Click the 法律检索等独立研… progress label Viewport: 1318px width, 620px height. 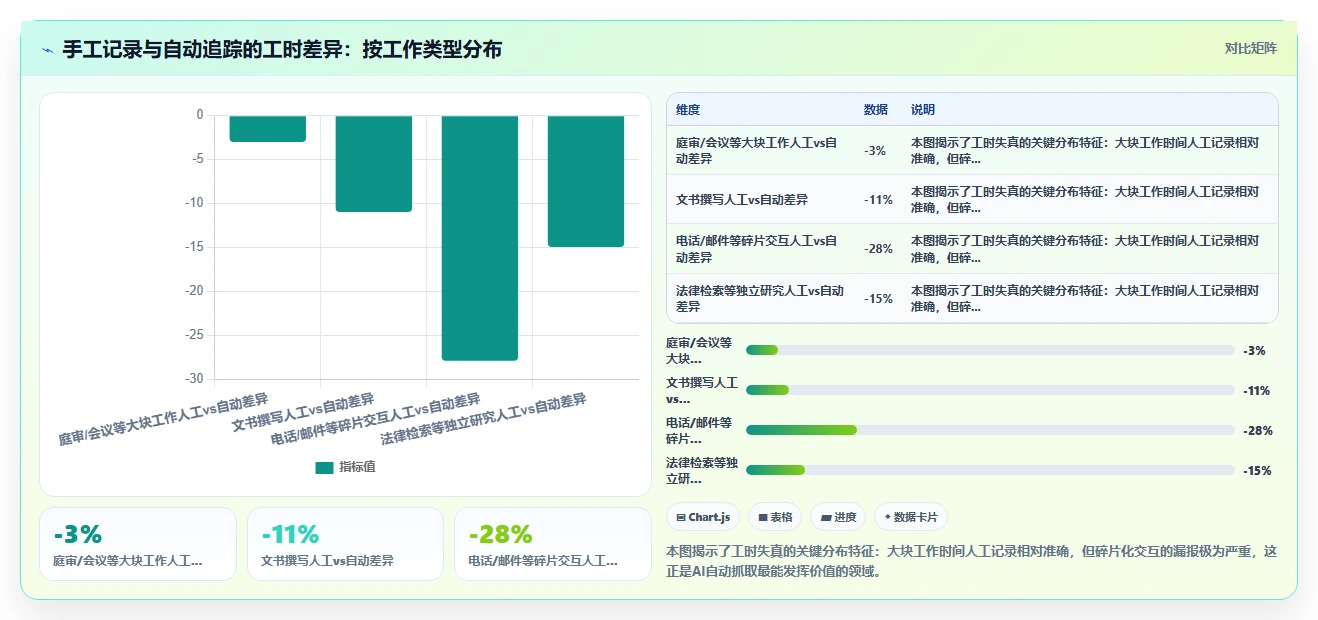pos(702,470)
